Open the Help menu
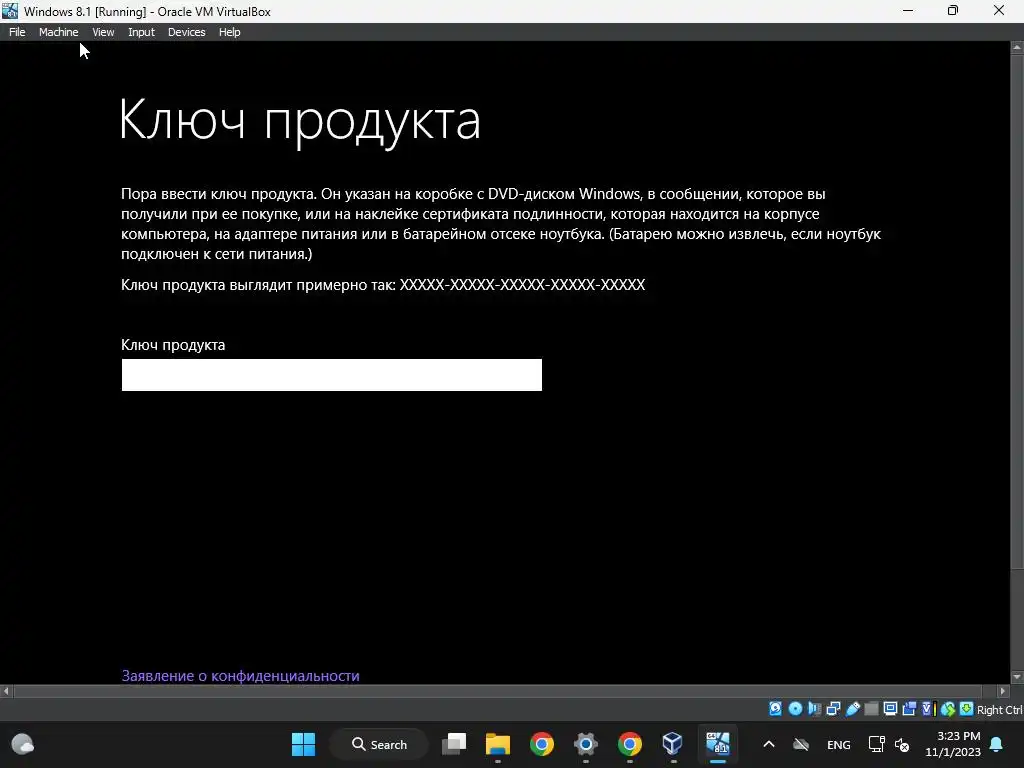Viewport: 1024px width, 768px height. (229, 32)
